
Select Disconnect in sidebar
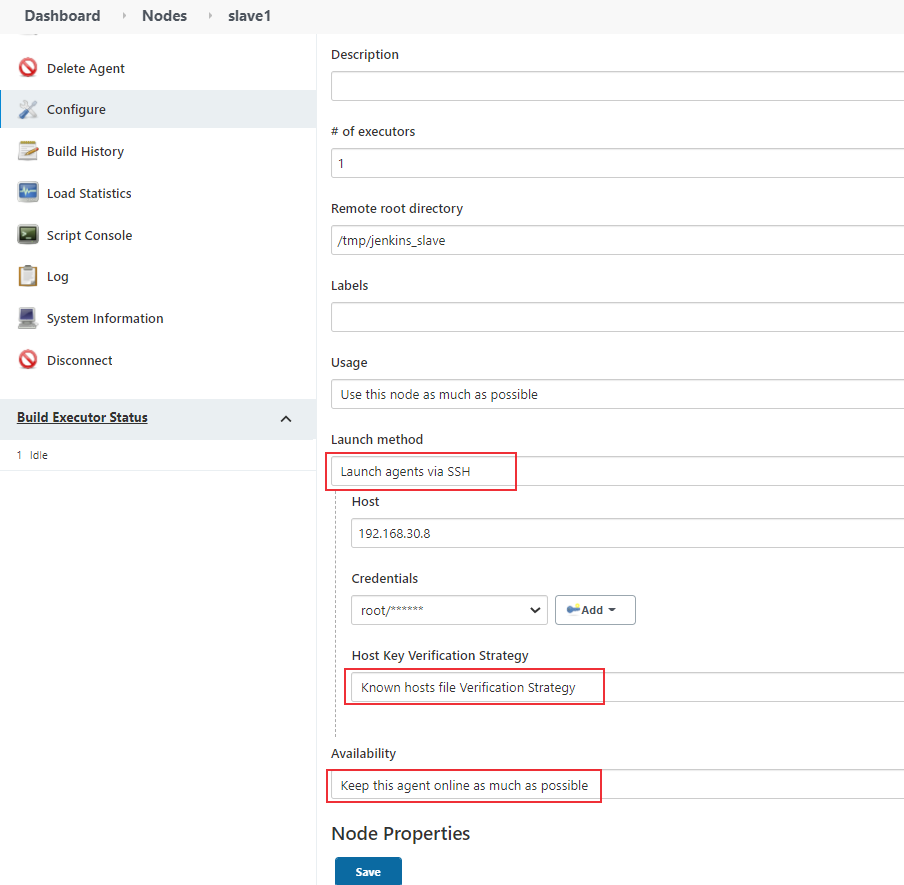click(80, 360)
